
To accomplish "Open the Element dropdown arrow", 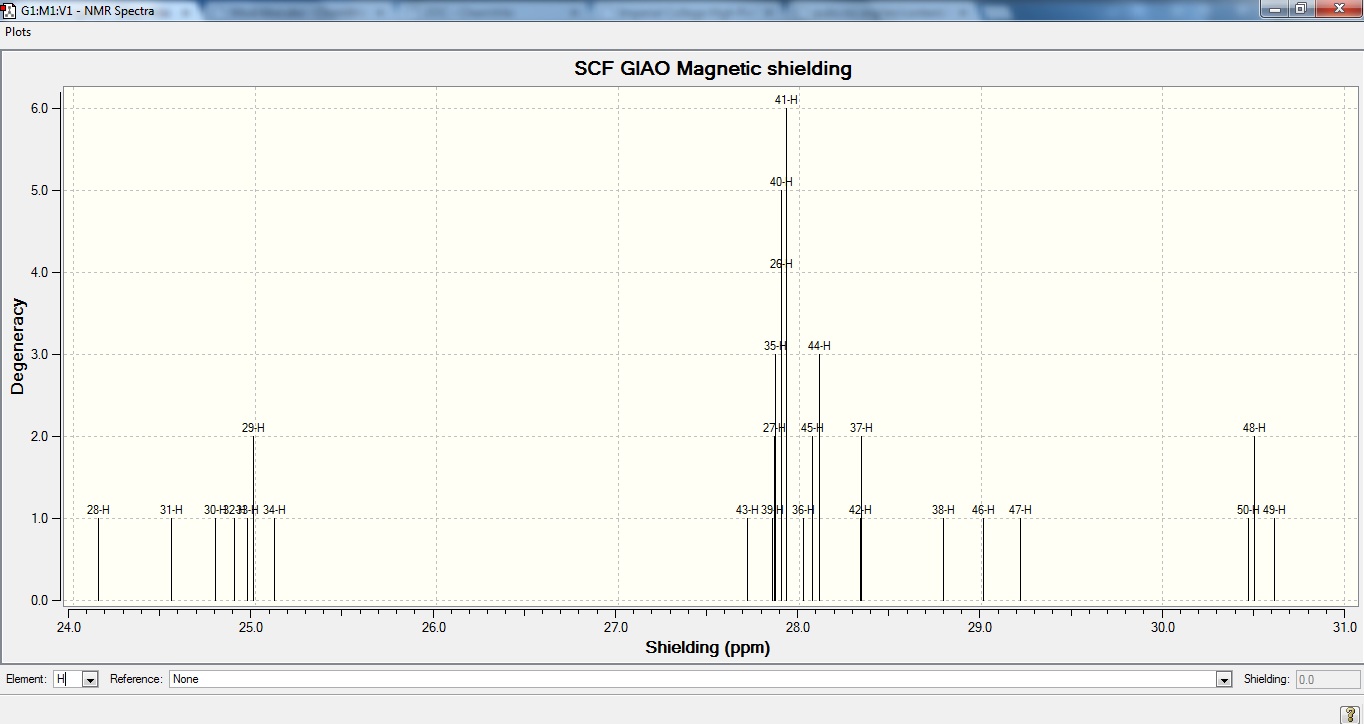I will point(90,679).
